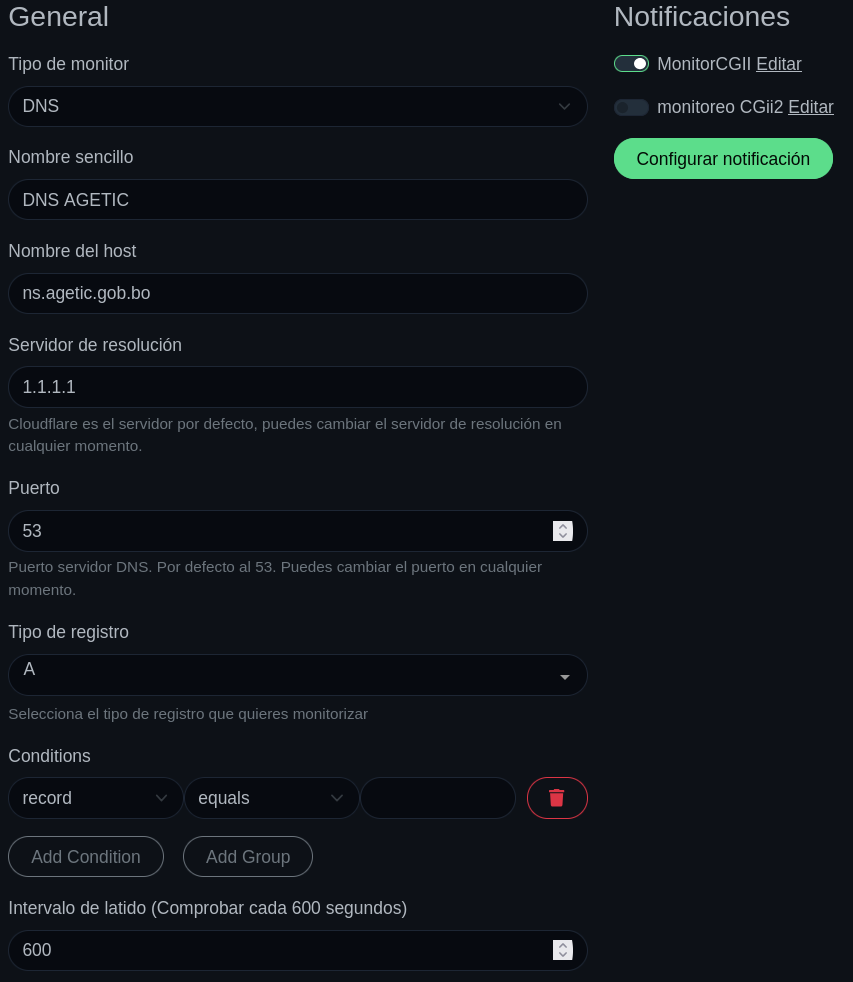The width and height of the screenshot is (853, 982).
Task: Expand the Tipo de registro selector
Action: point(297,675)
